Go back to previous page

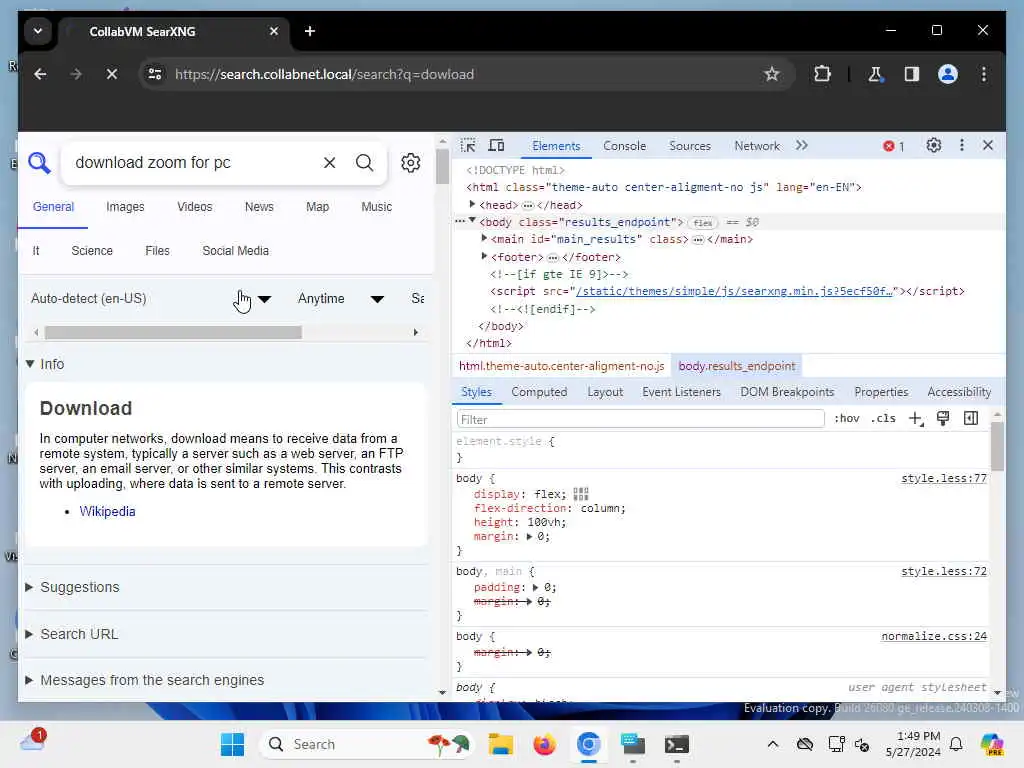pos(40,74)
